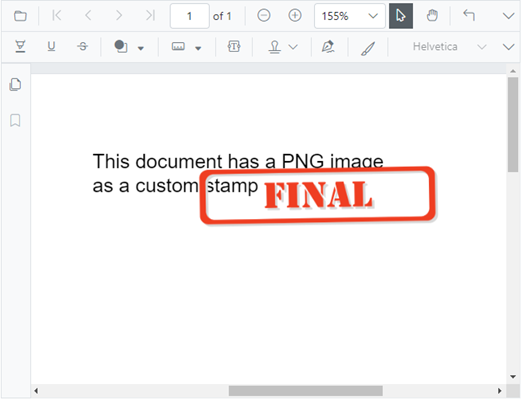Open the shape annotation dropdown arrow
Screen dimensions: 523x400
point(141,48)
